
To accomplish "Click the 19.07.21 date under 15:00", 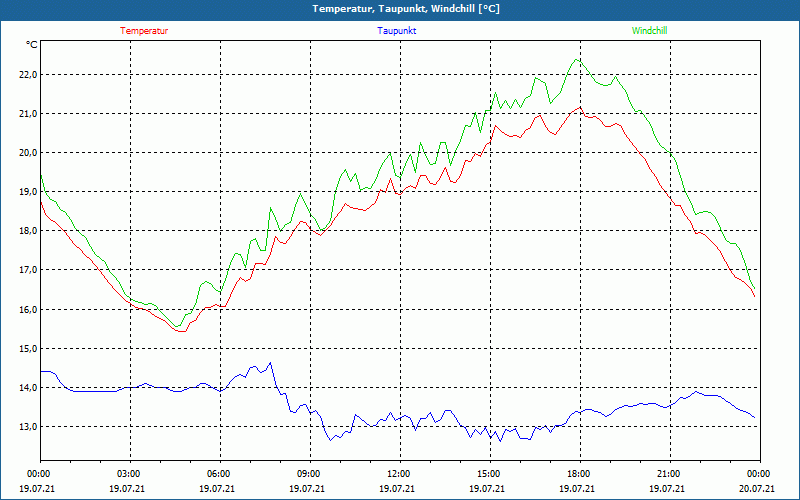I will coord(487,489).
